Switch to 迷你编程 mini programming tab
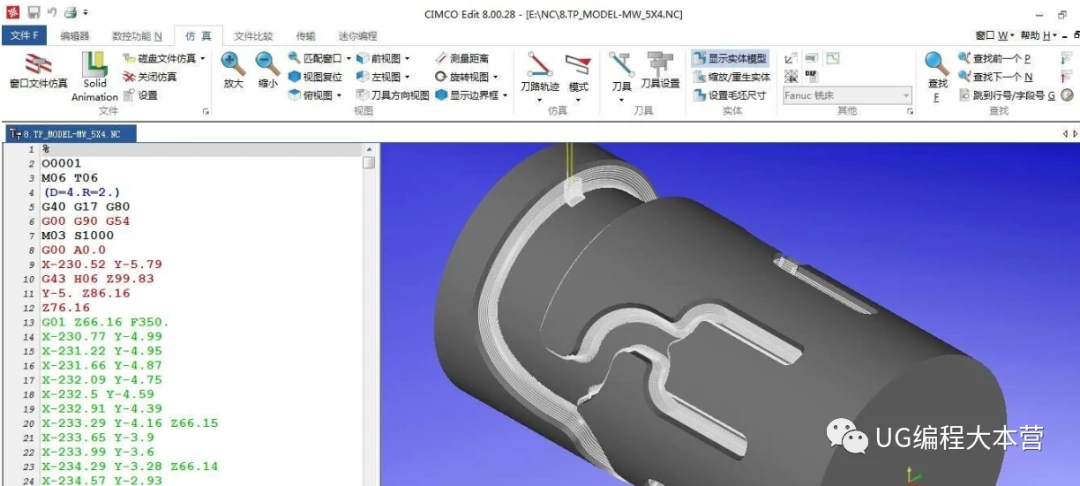The image size is (1080, 486). click(x=357, y=36)
